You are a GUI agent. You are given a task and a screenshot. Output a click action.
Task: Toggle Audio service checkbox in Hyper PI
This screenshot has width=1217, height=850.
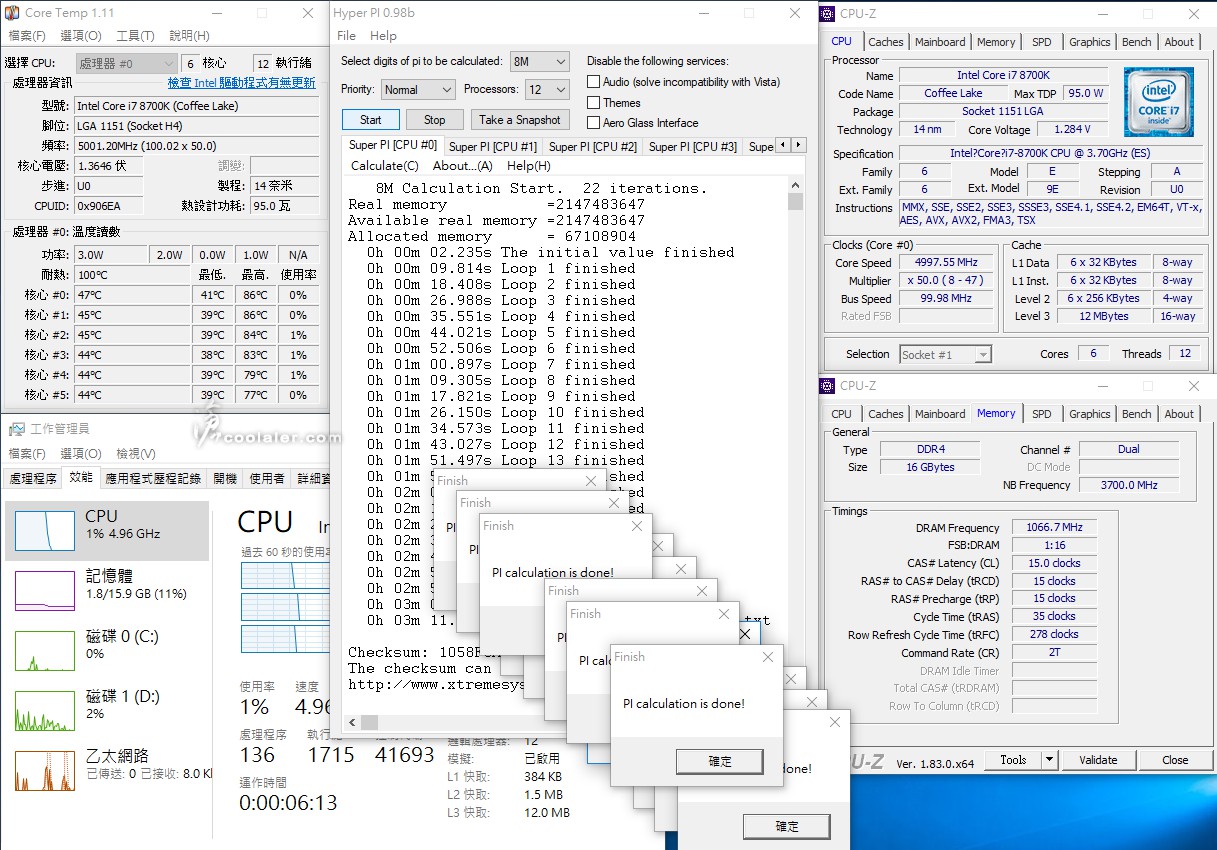point(593,82)
